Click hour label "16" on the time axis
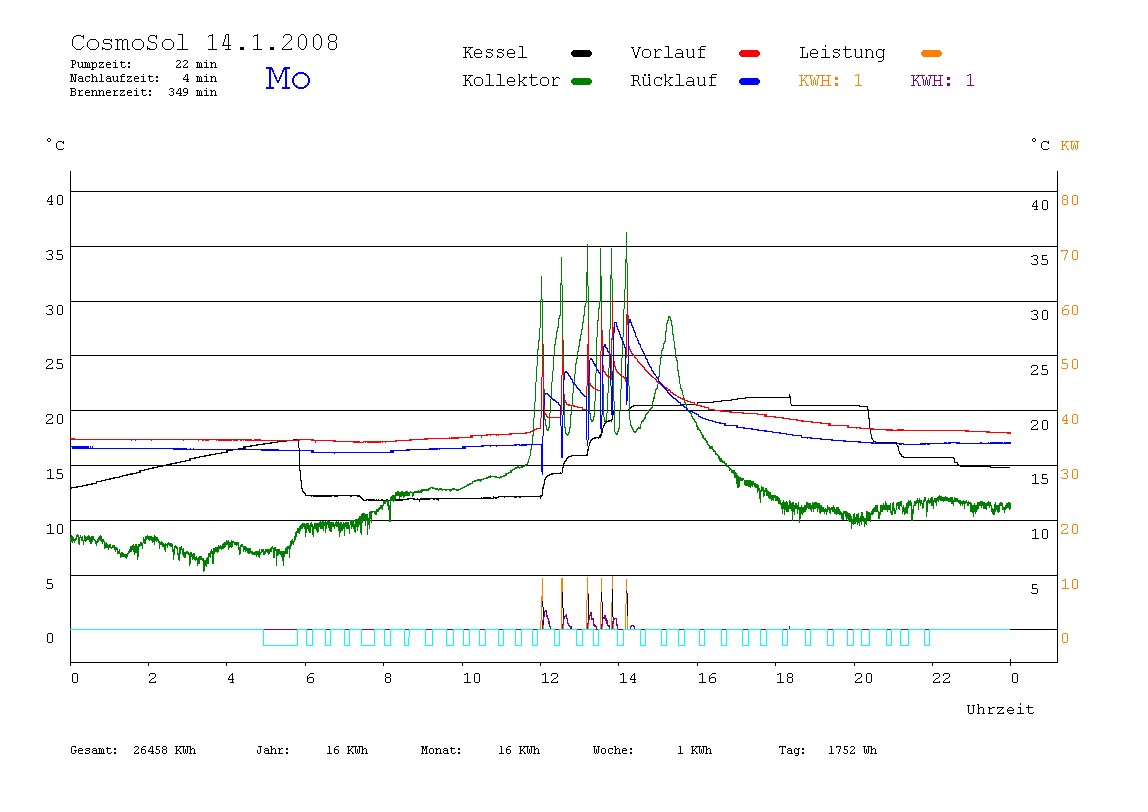This screenshot has height=812, width=1148. click(x=707, y=678)
